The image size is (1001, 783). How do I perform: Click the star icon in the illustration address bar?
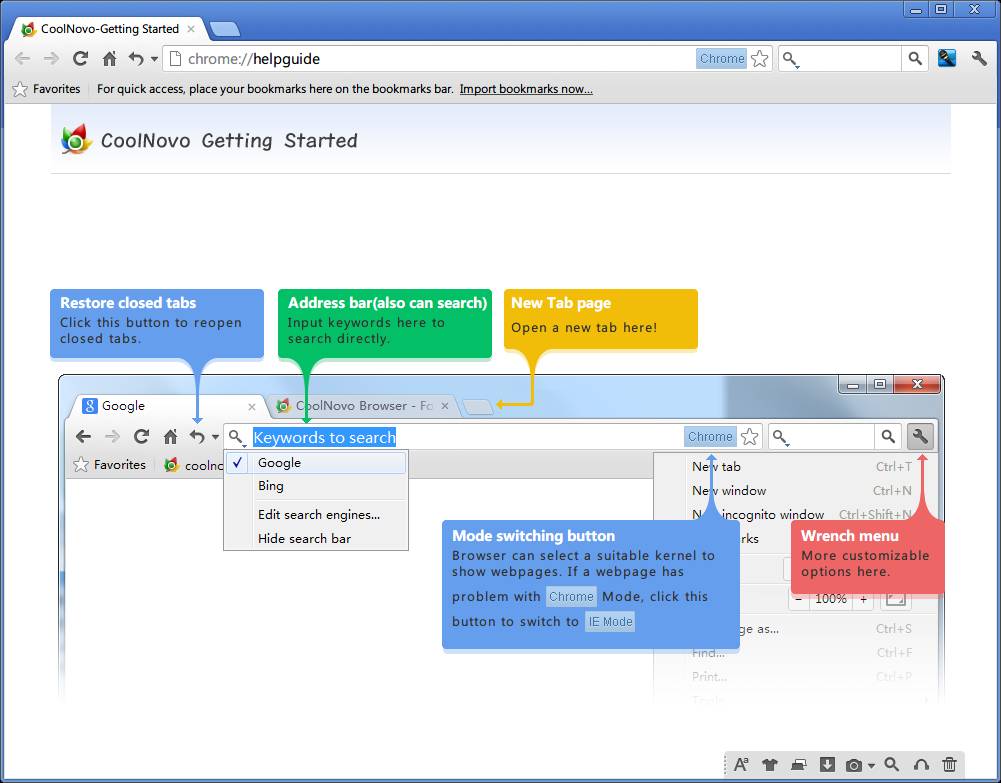point(750,436)
